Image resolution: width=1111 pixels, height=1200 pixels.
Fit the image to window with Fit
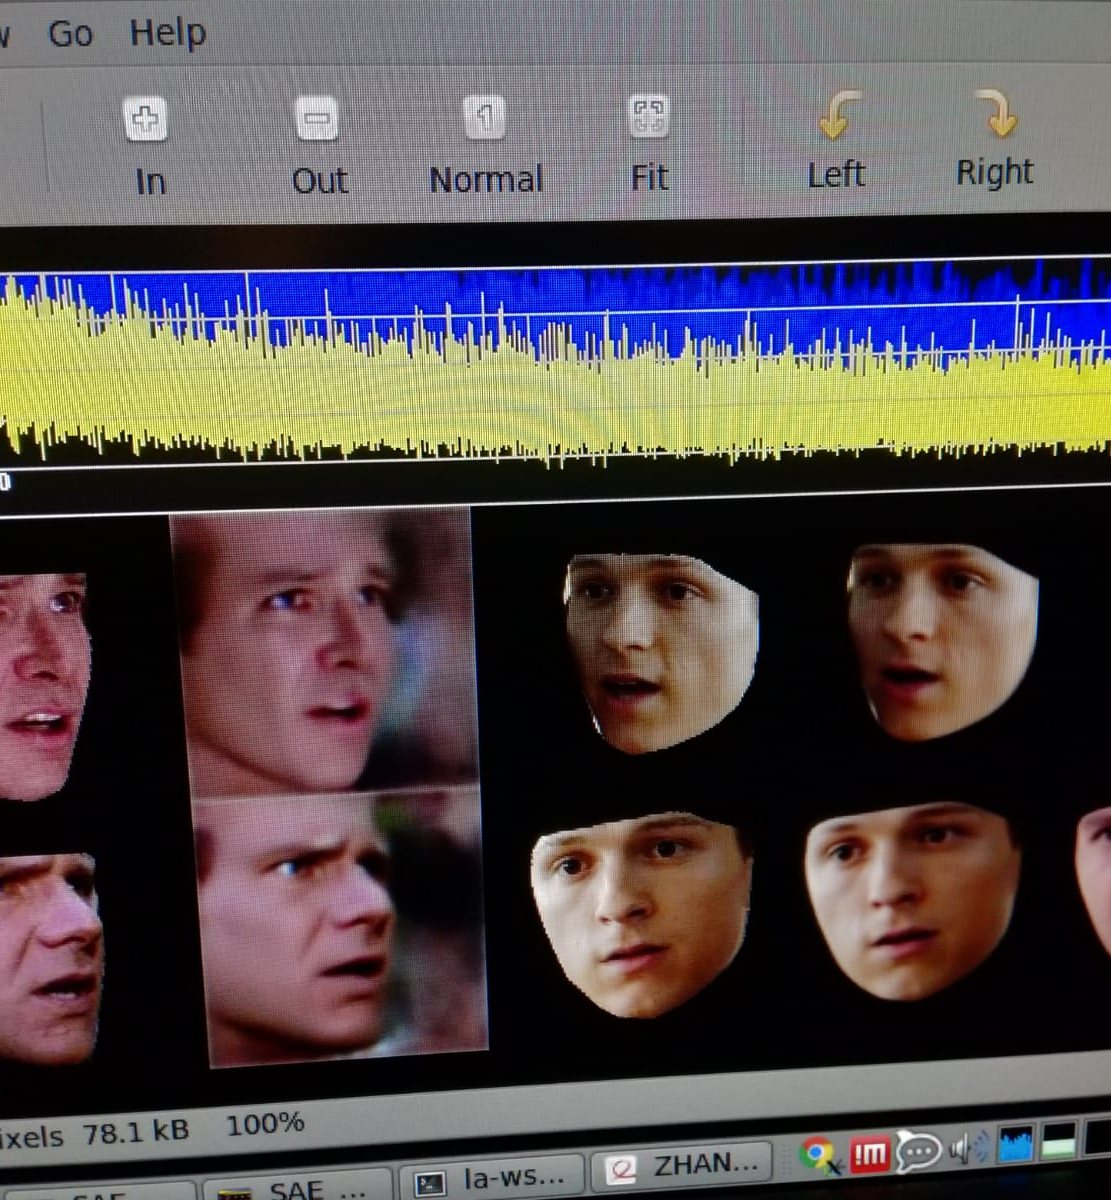pyautogui.click(x=648, y=144)
